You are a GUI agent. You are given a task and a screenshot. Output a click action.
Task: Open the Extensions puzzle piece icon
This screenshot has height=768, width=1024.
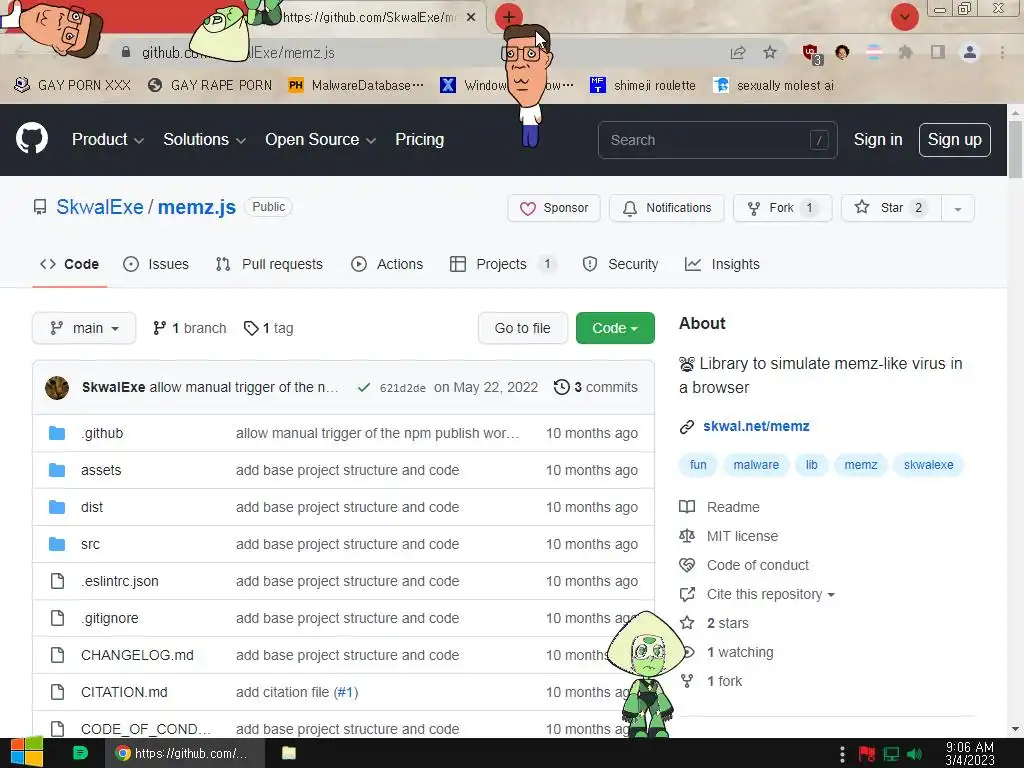pyautogui.click(x=905, y=53)
